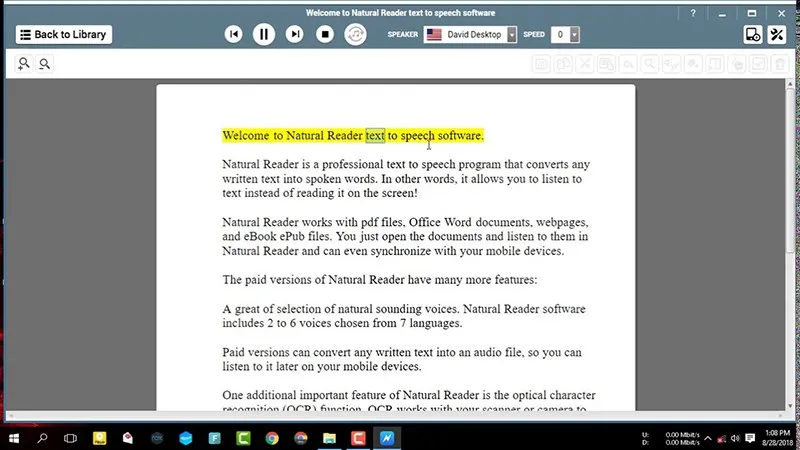This screenshot has width=800, height=450.
Task: Skip to the previous sentence
Action: [x=233, y=34]
